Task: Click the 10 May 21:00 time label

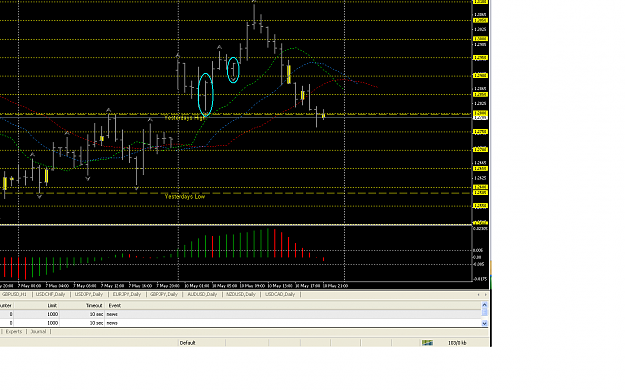Action: pos(335,286)
